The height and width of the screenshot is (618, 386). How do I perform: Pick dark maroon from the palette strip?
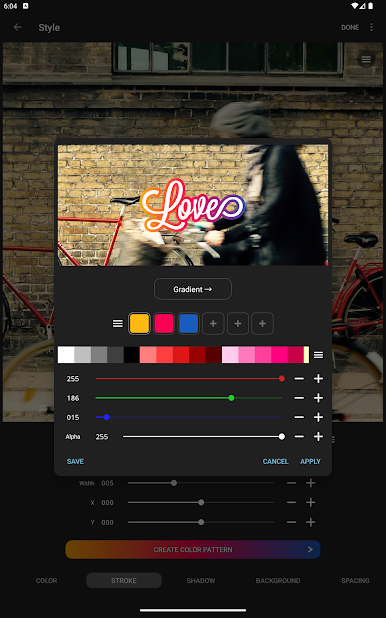(x=213, y=355)
